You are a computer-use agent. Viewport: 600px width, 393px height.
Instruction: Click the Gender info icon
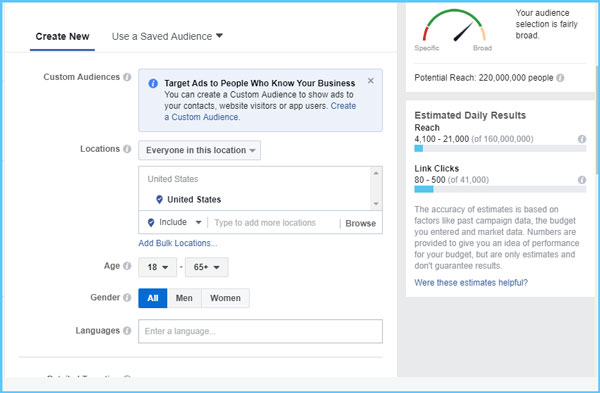pyautogui.click(x=127, y=297)
